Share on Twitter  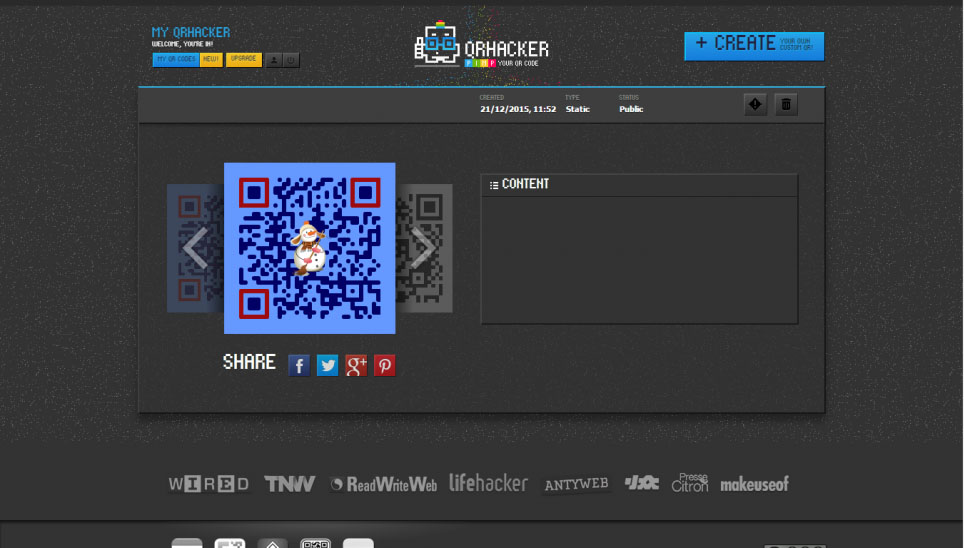[x=327, y=365]
